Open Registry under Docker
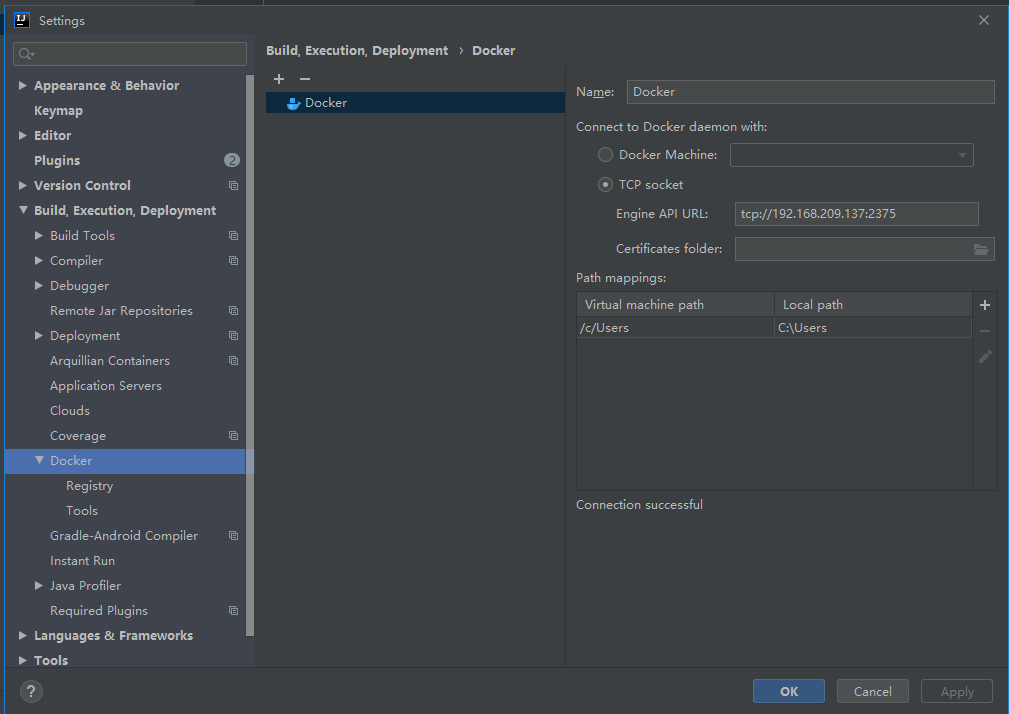The image size is (1009, 714). click(89, 486)
